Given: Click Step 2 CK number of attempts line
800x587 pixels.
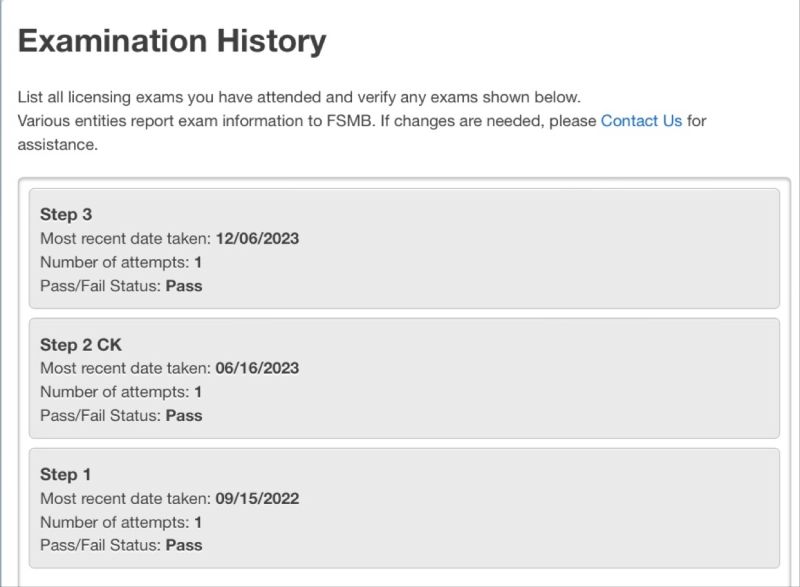Looking at the screenshot, I should (x=121, y=392).
